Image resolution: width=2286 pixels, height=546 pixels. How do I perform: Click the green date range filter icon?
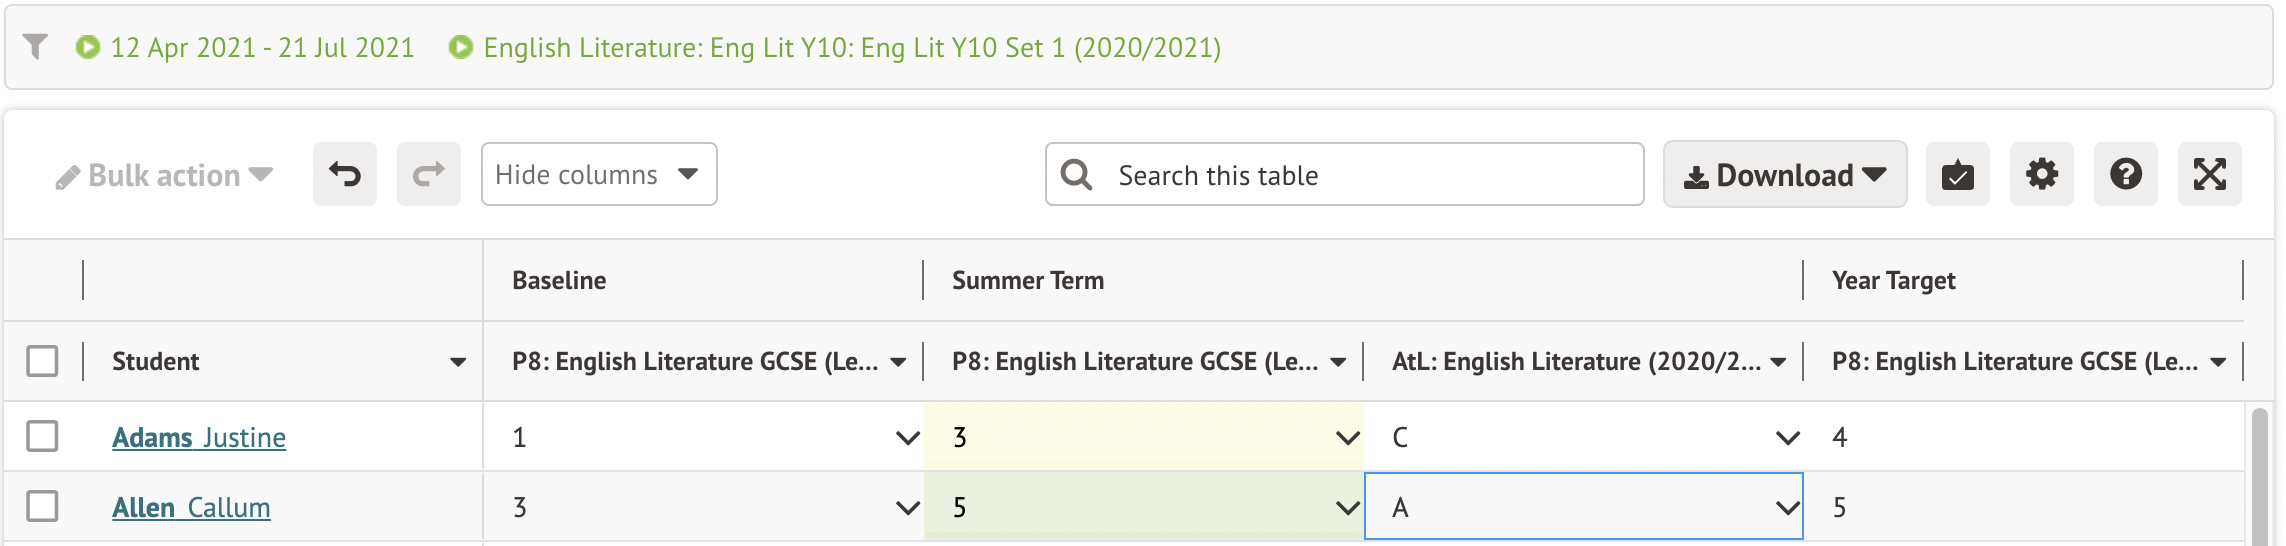click(88, 47)
